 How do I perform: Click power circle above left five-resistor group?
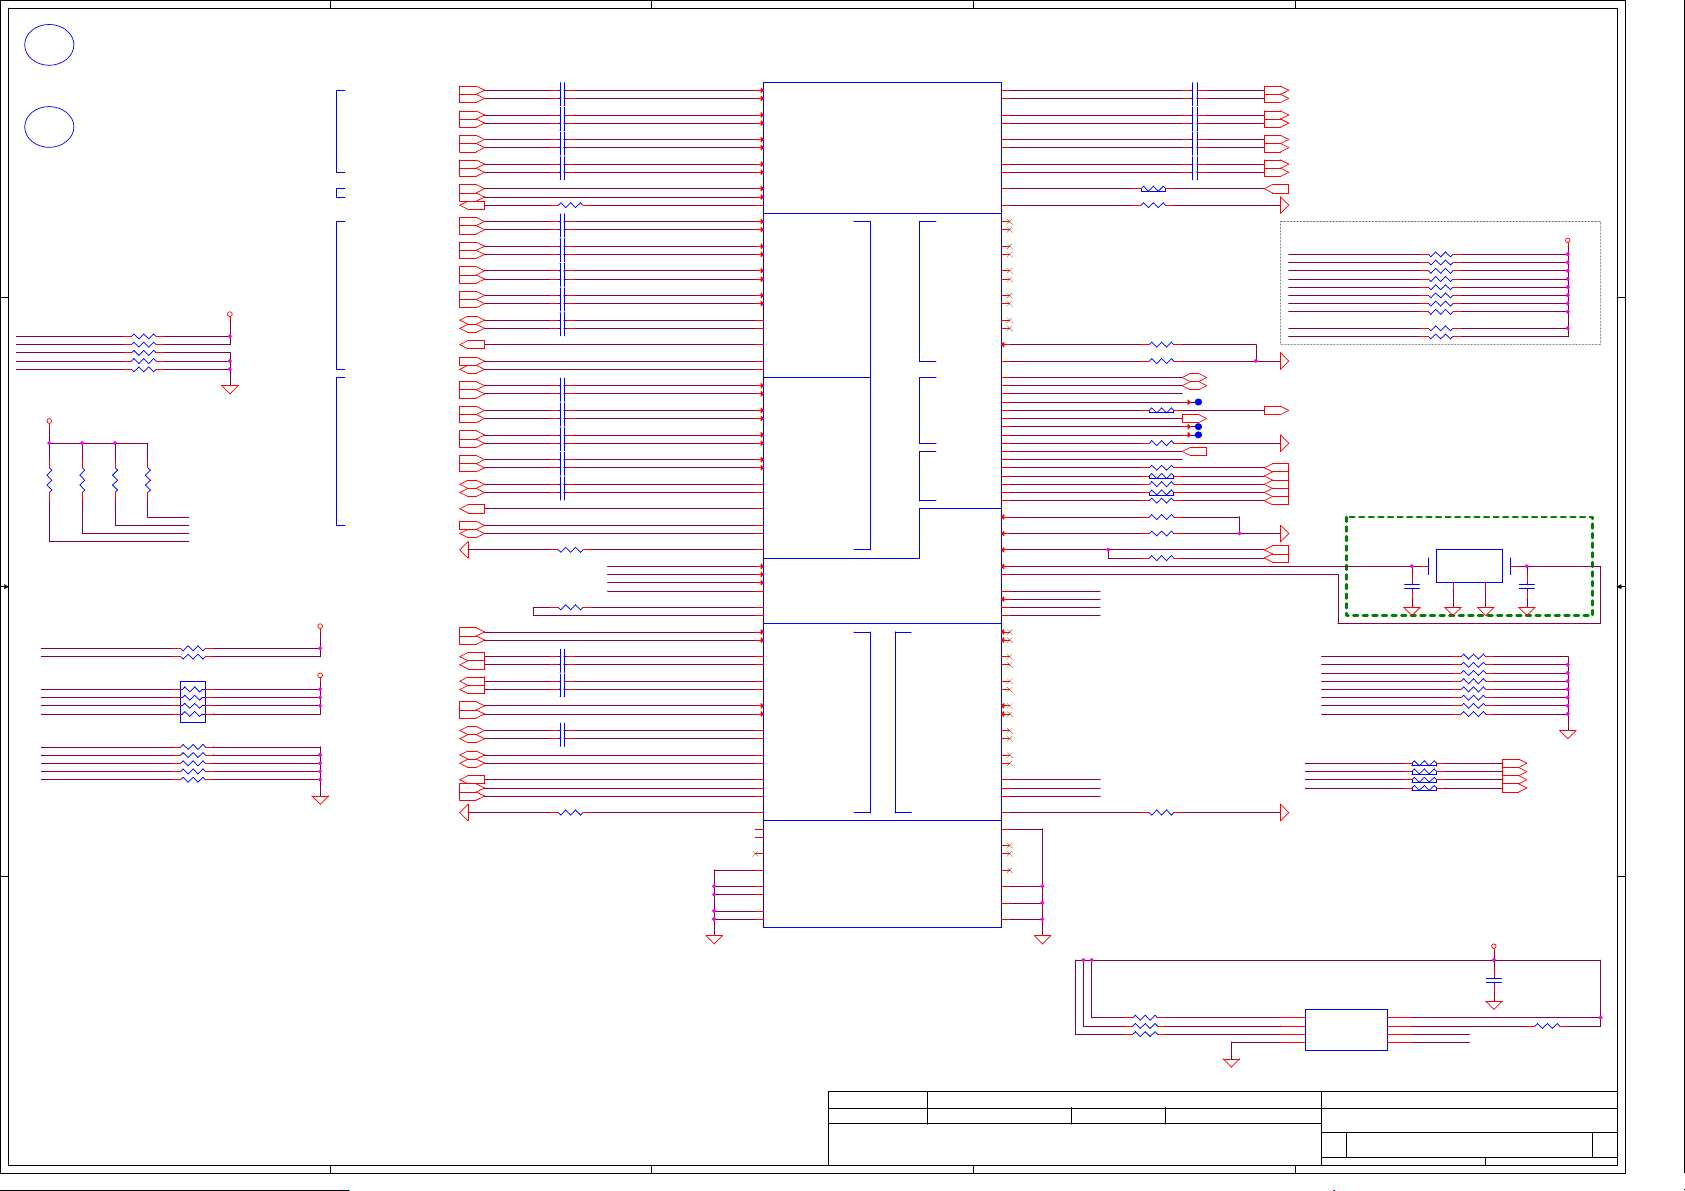point(230,314)
